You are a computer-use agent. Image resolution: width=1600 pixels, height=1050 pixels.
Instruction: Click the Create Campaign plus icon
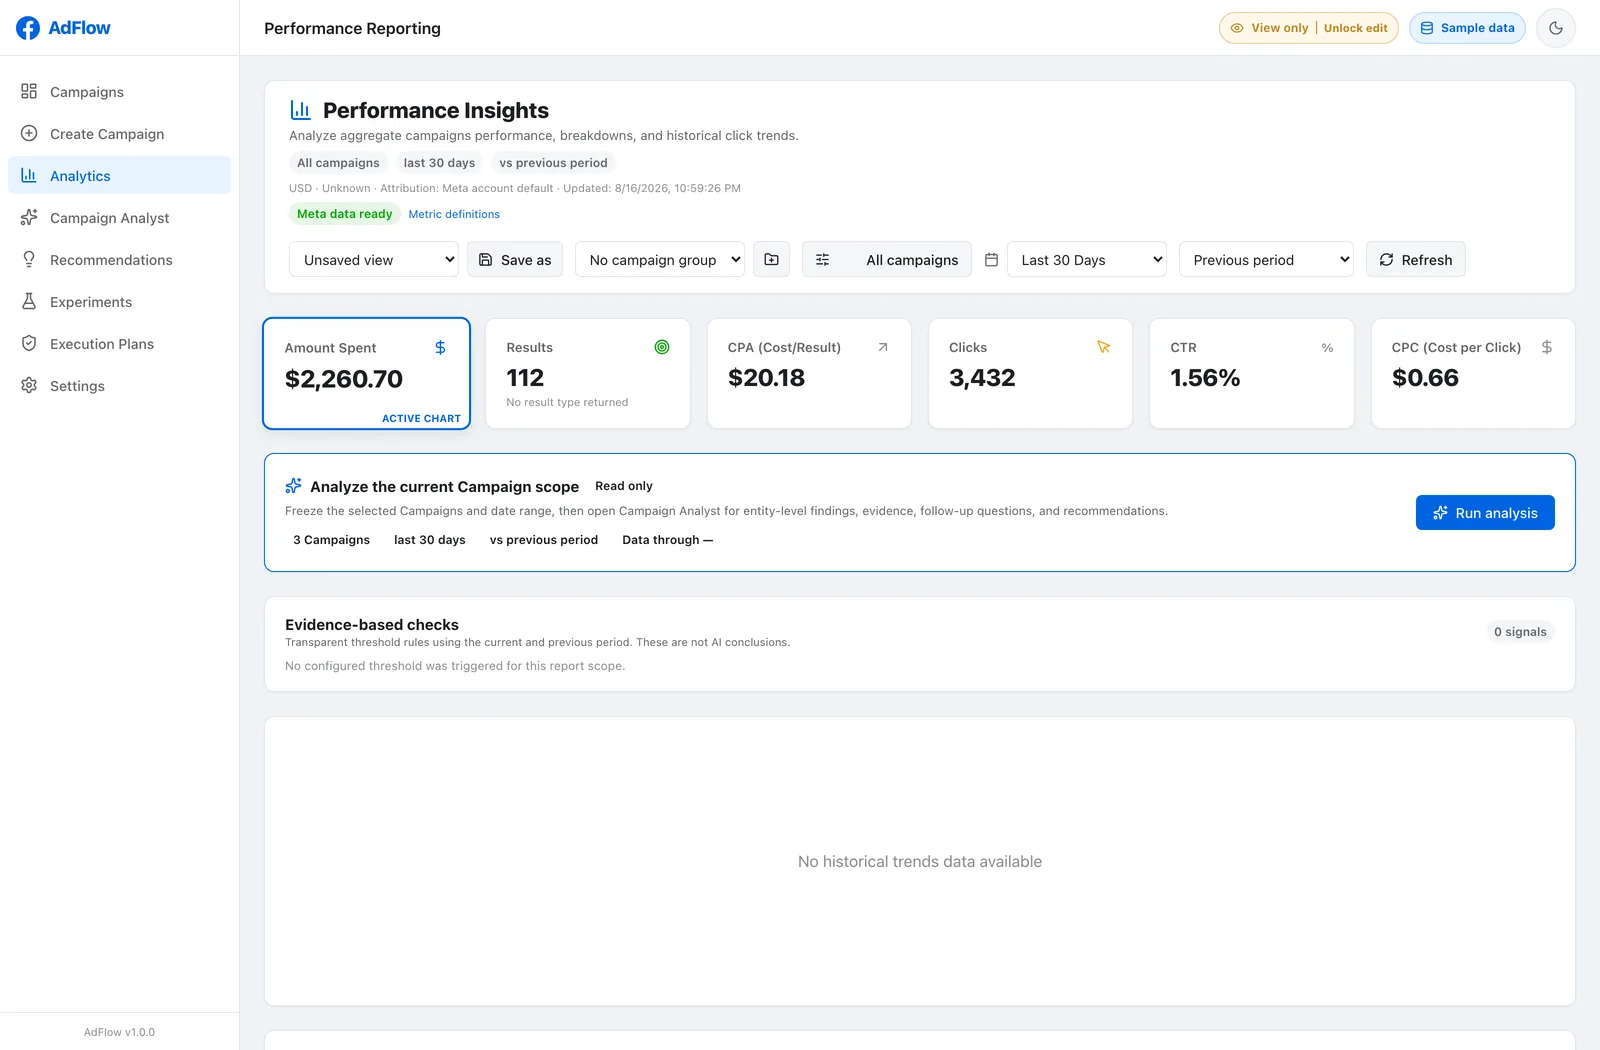pyautogui.click(x=29, y=133)
